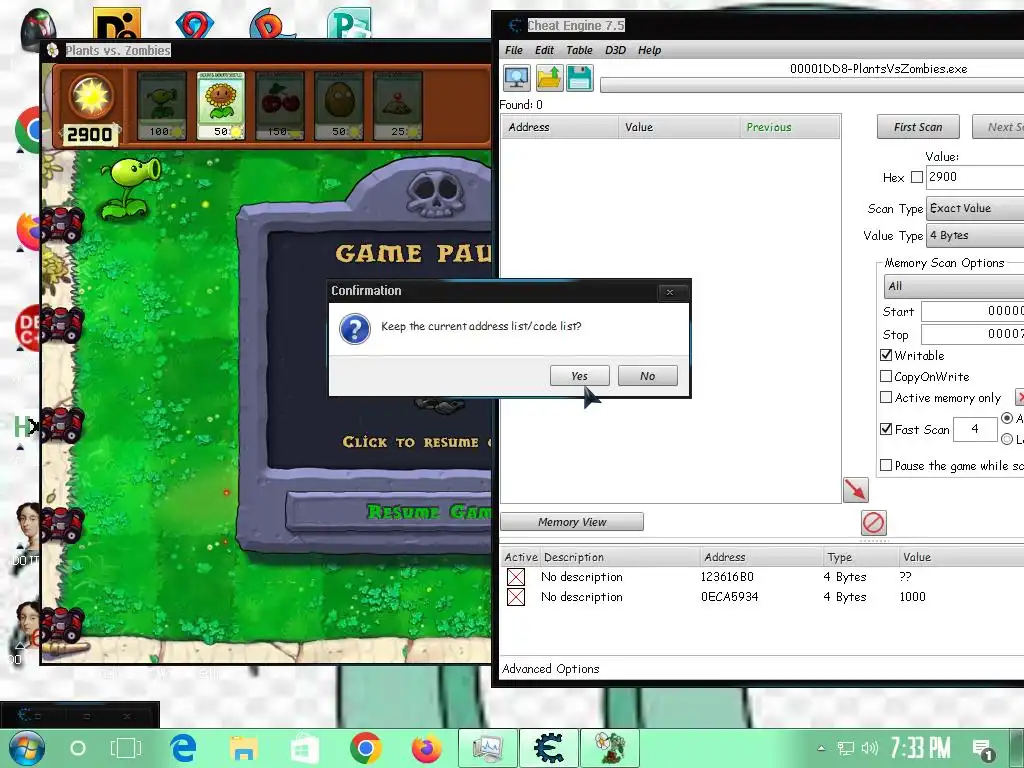Screen dimensions: 1024x768
Task: Open the D3D menu
Action: (x=615, y=50)
